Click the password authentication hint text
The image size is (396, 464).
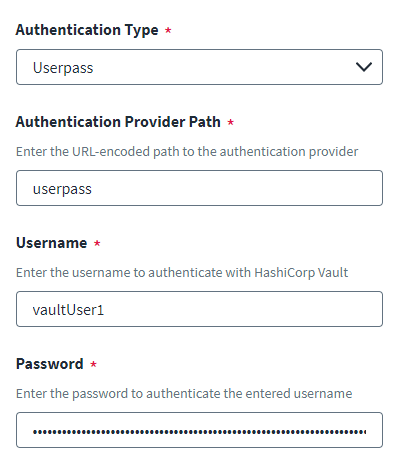point(184,394)
